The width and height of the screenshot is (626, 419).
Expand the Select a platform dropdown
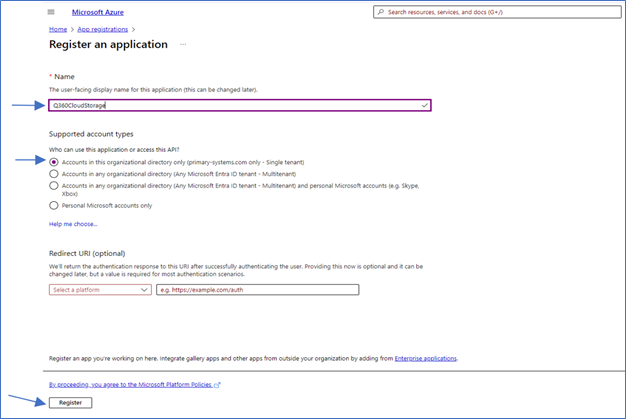click(100, 290)
